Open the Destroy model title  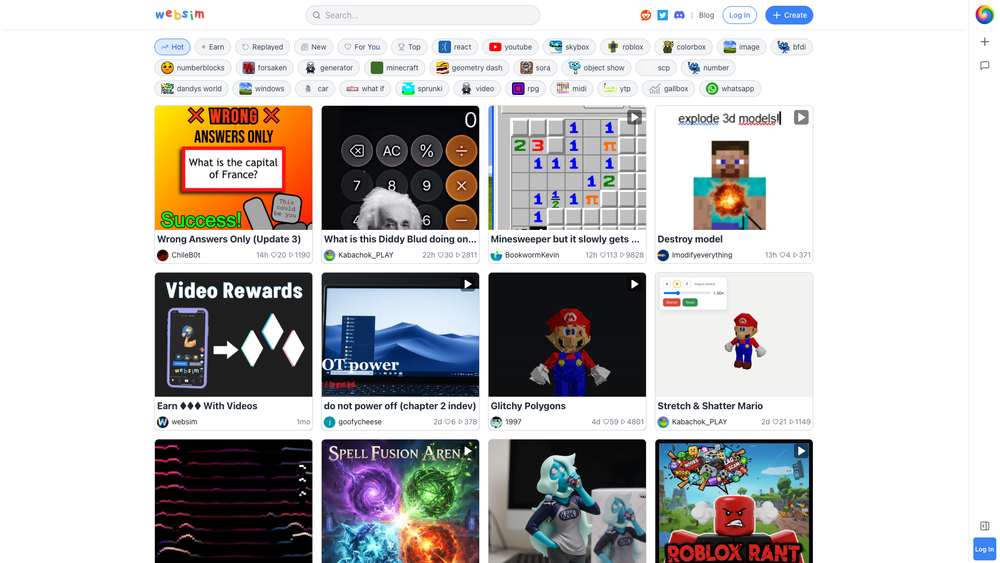click(x=690, y=239)
